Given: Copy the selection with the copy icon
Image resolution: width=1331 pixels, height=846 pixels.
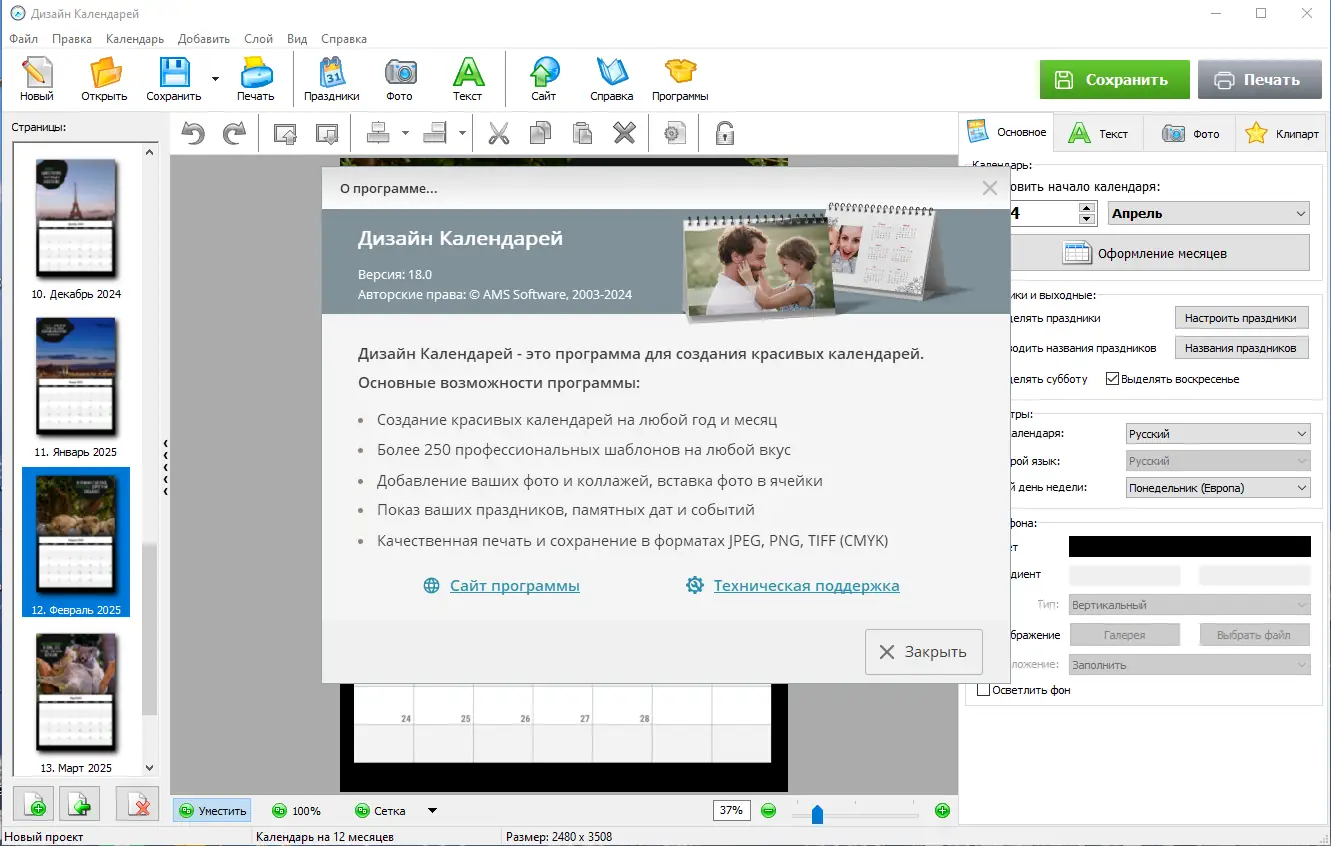Looking at the screenshot, I should tap(540, 132).
